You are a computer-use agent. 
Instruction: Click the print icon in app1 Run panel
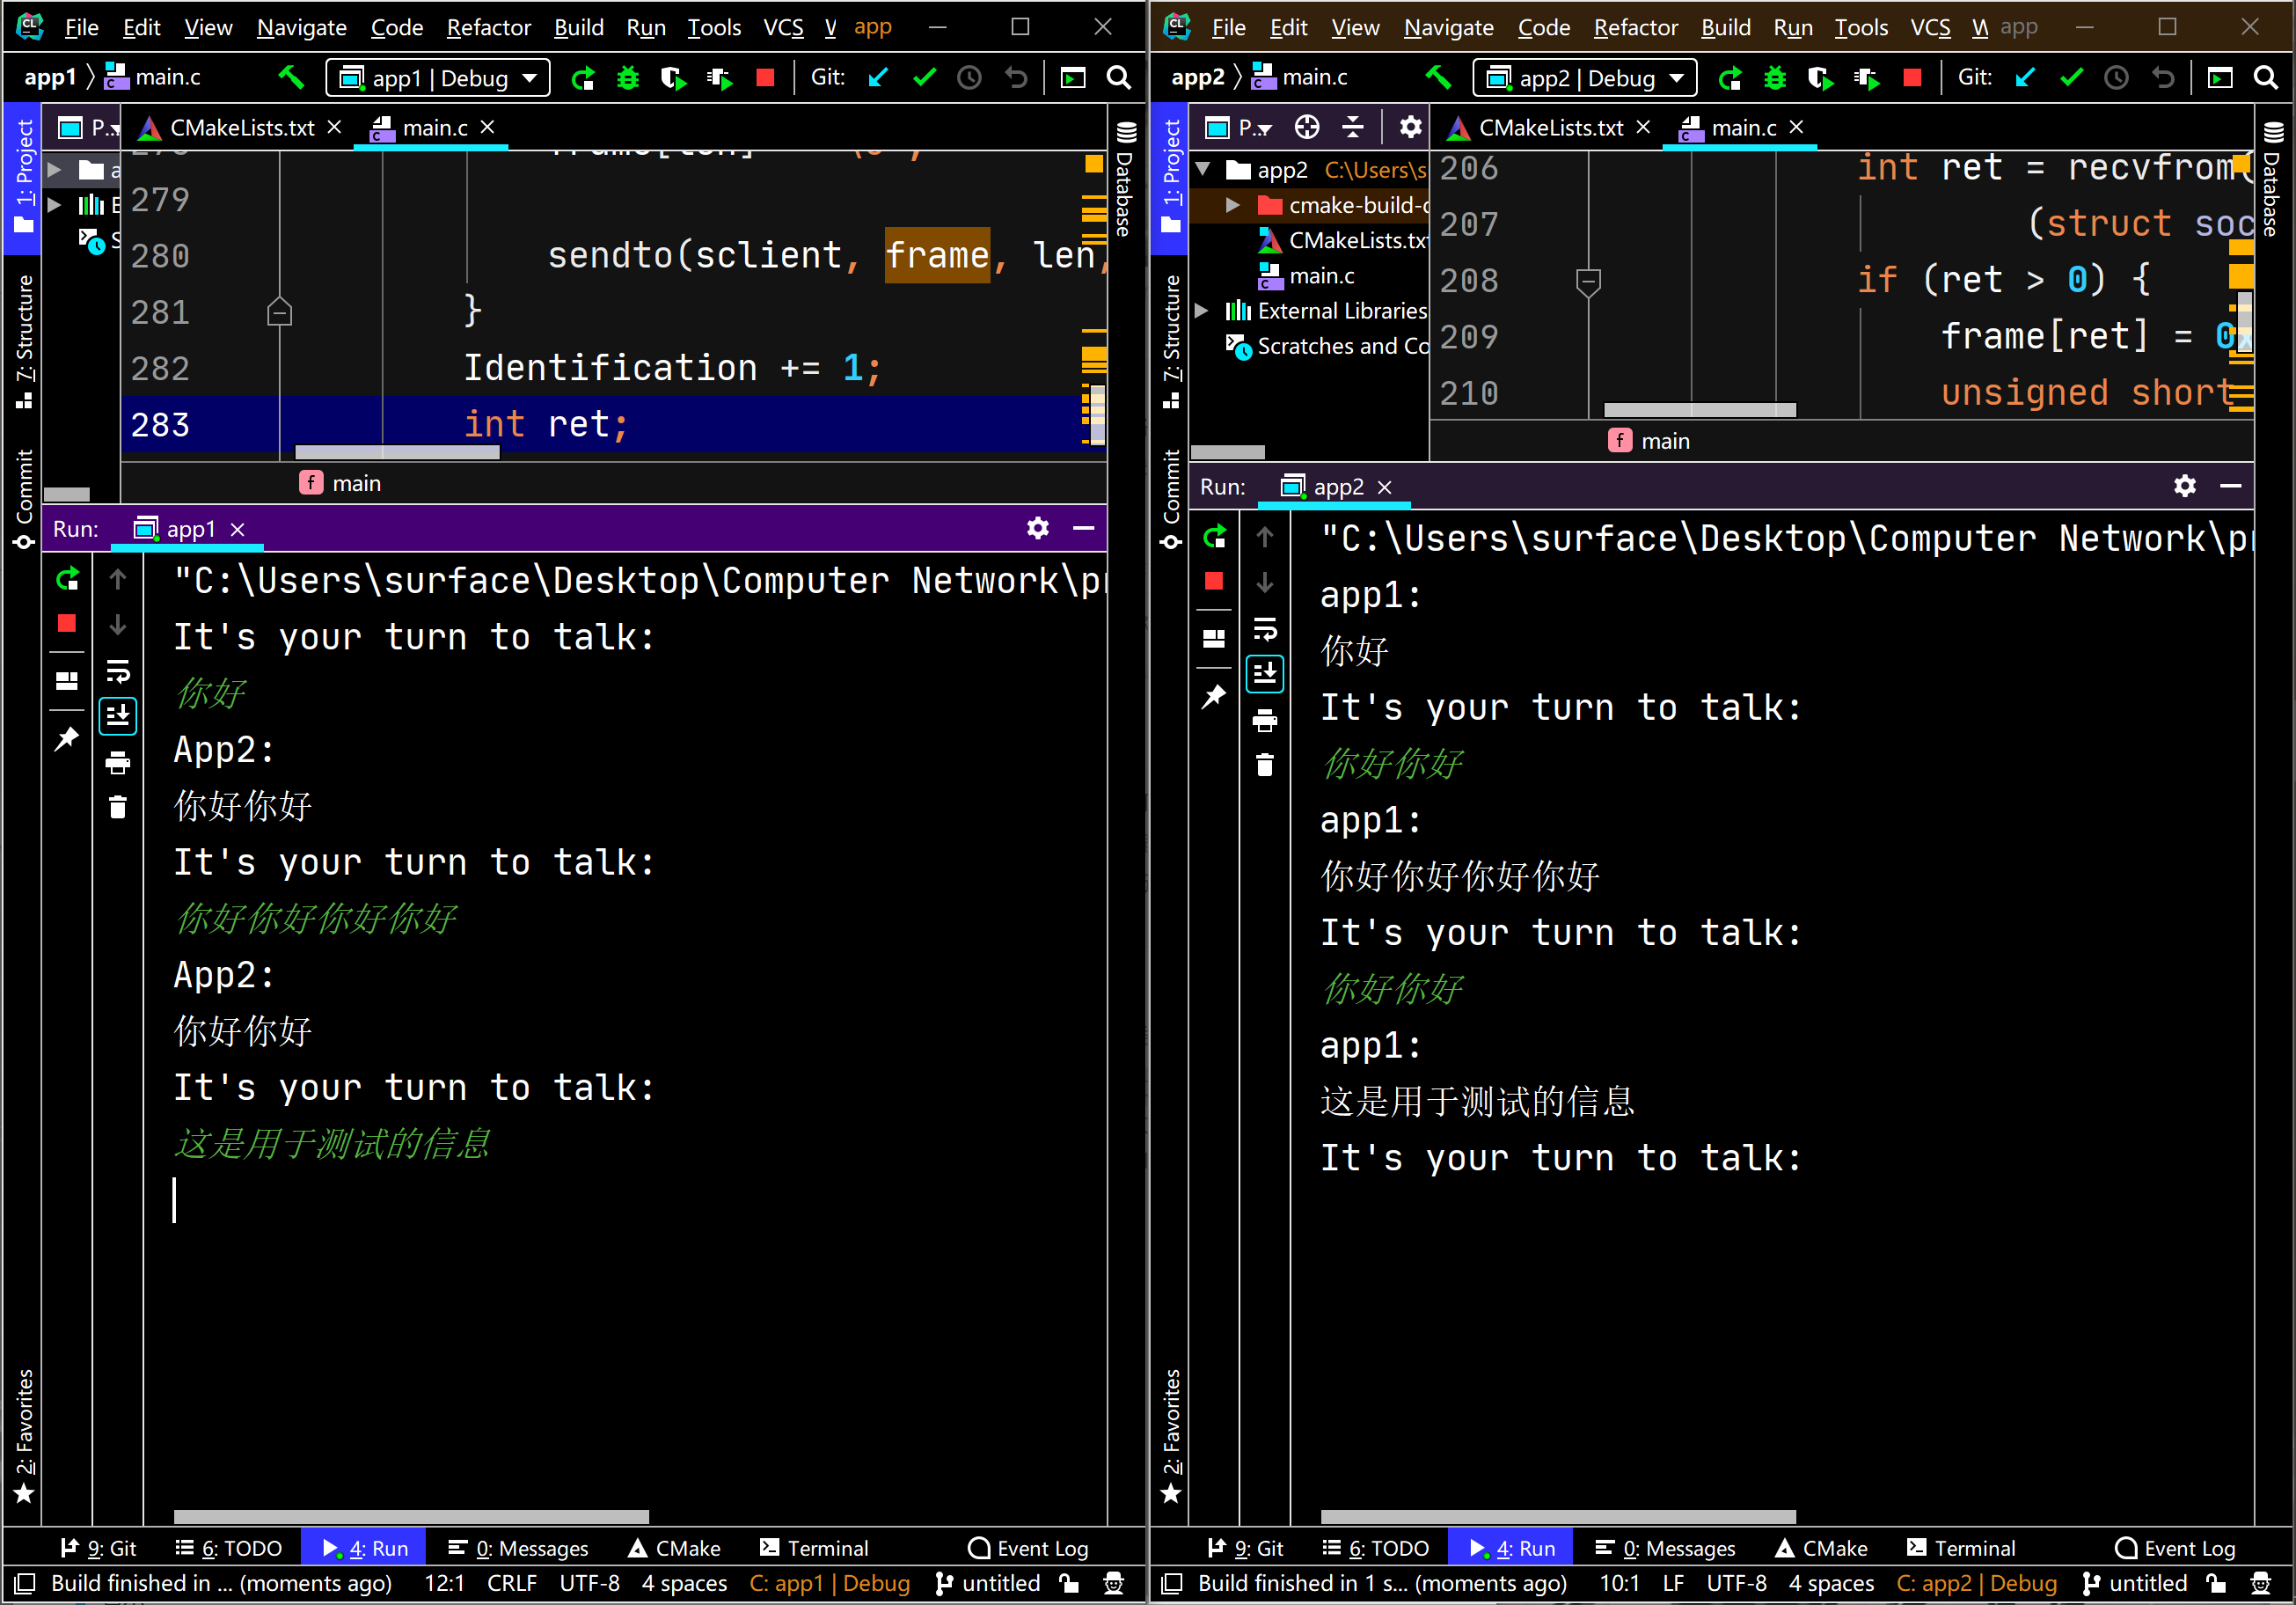(x=118, y=764)
